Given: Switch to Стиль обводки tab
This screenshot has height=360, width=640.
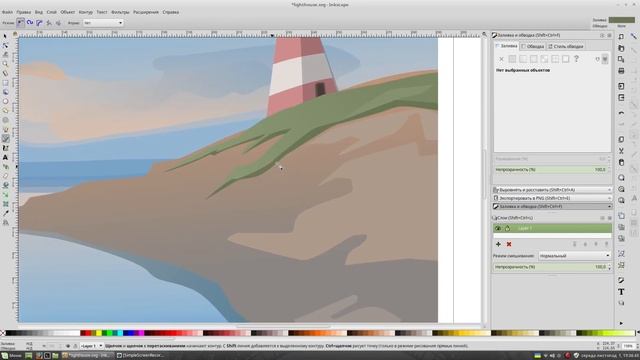Looking at the screenshot, I should click(566, 47).
